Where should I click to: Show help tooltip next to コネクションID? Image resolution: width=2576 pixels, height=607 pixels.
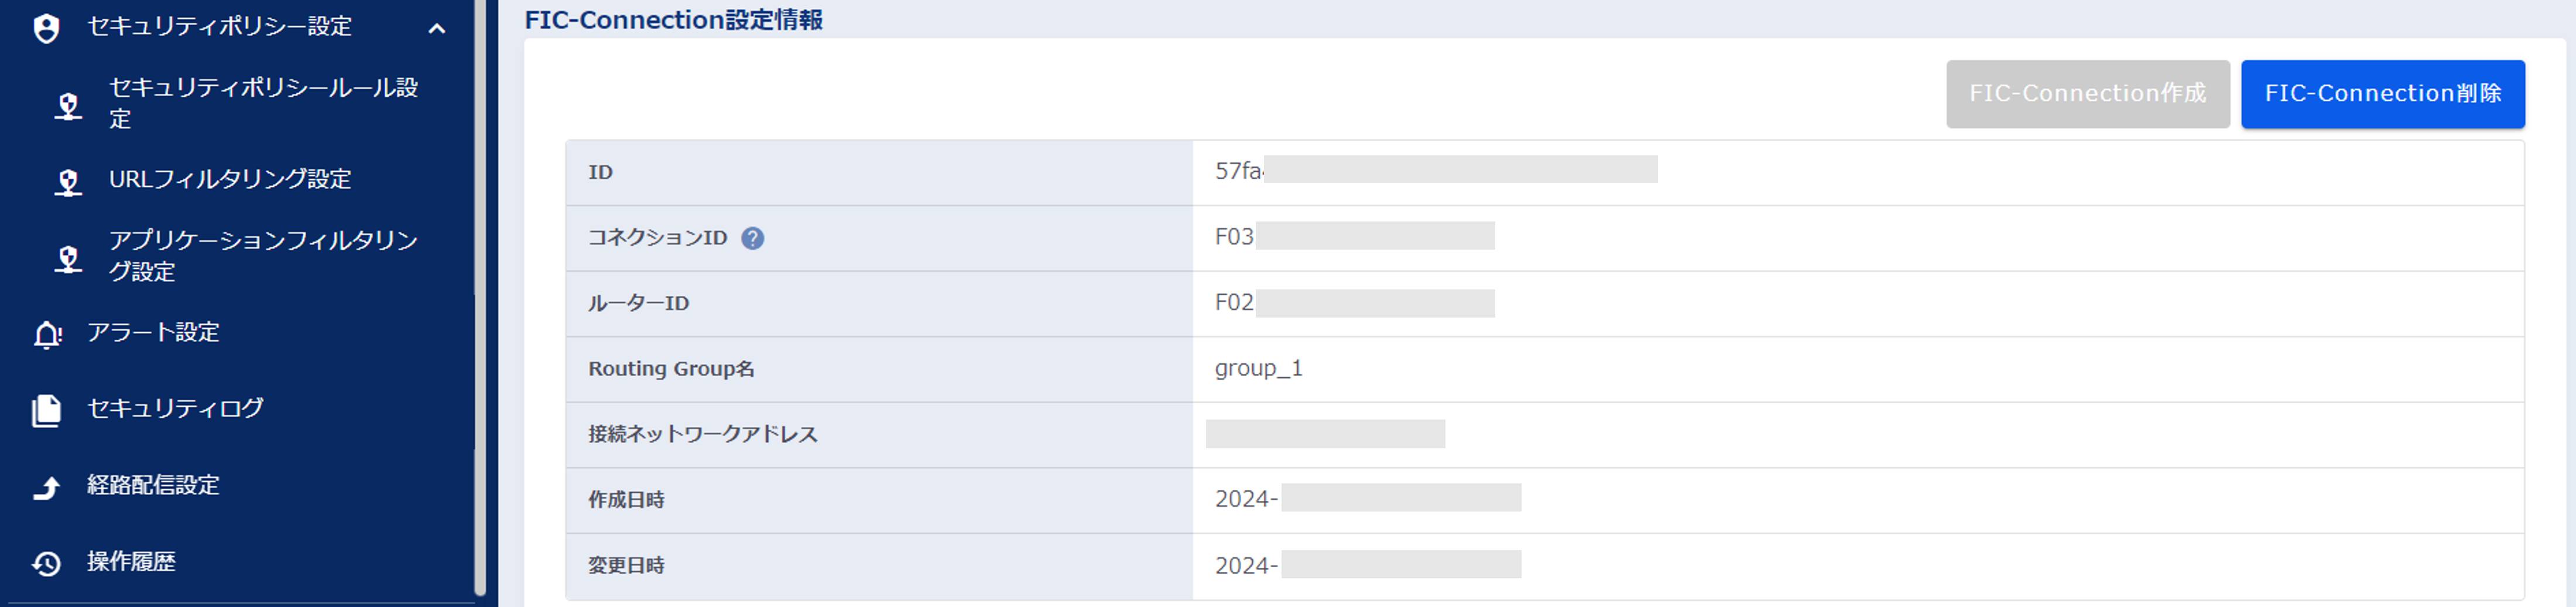pos(752,238)
